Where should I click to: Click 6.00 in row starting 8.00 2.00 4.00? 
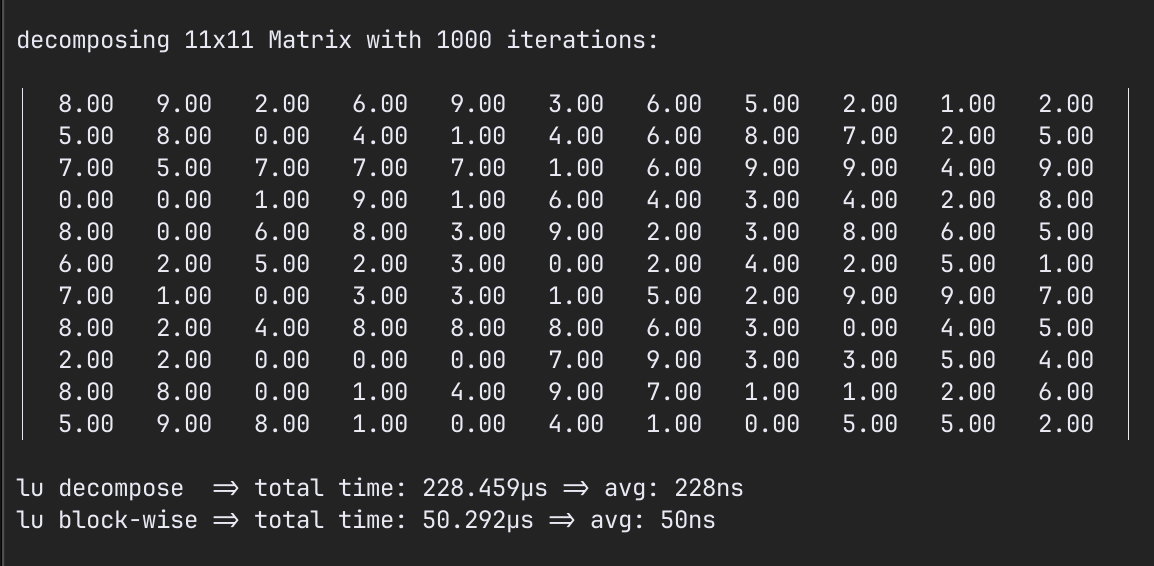pyautogui.click(x=673, y=328)
